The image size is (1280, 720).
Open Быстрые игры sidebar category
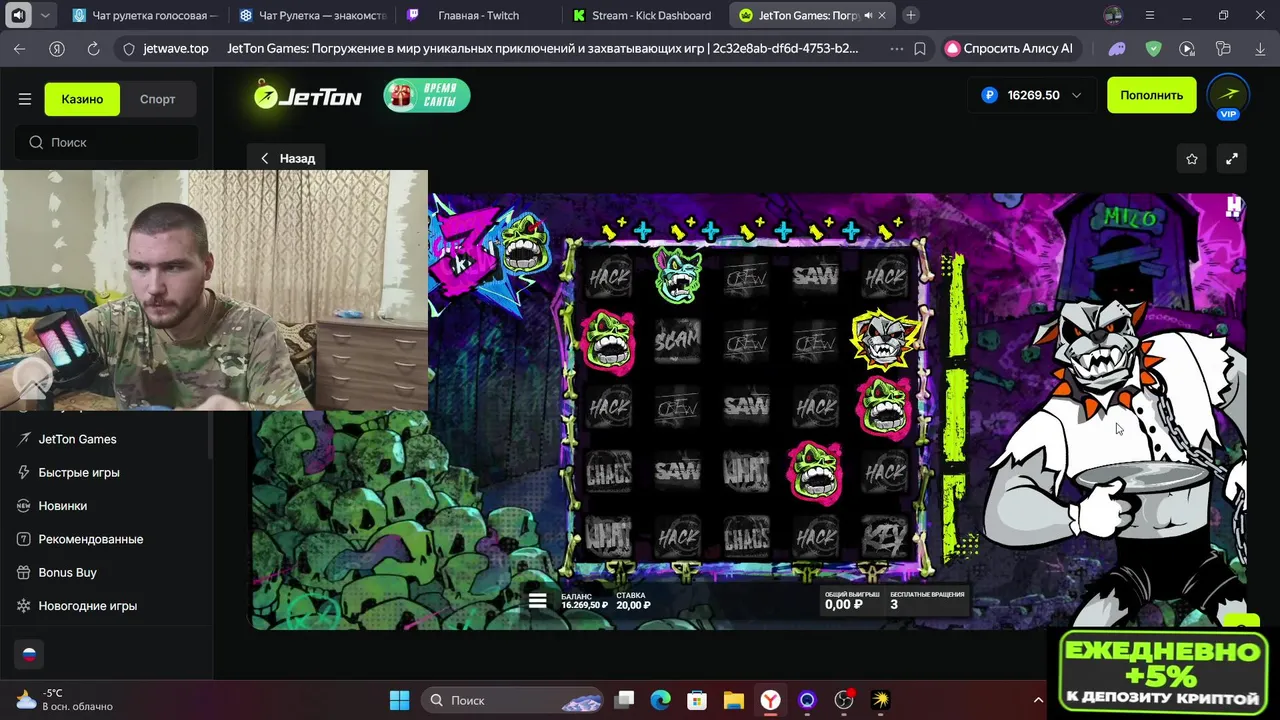tap(79, 472)
